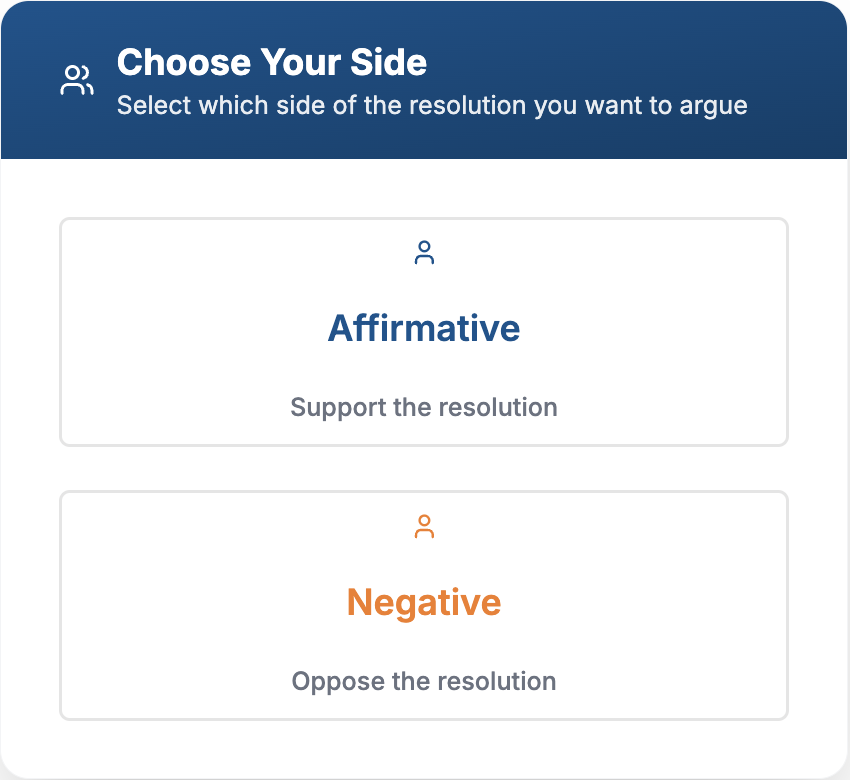
Task: Click the "Oppose the resolution" description
Action: point(424,681)
